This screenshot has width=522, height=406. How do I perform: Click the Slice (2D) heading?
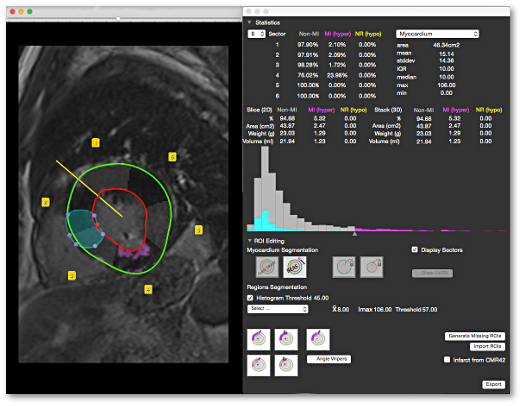pyautogui.click(x=259, y=110)
